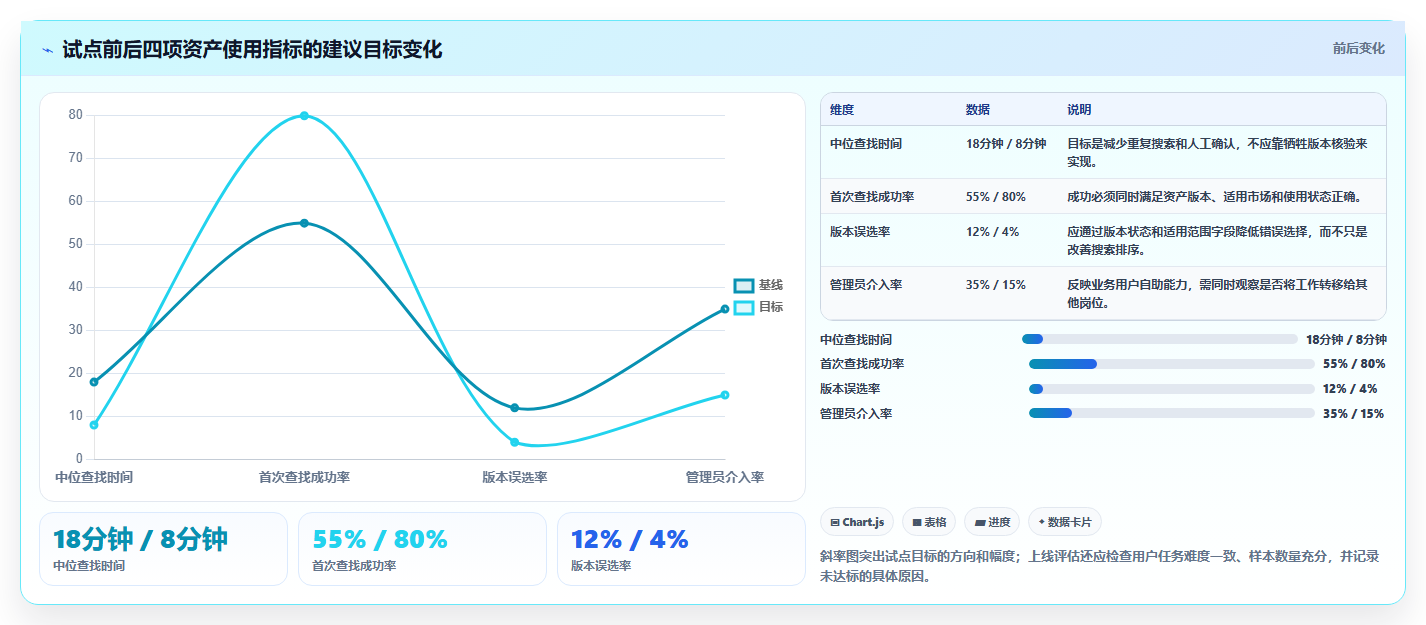Toggle the 目标 legend entry

[758, 307]
